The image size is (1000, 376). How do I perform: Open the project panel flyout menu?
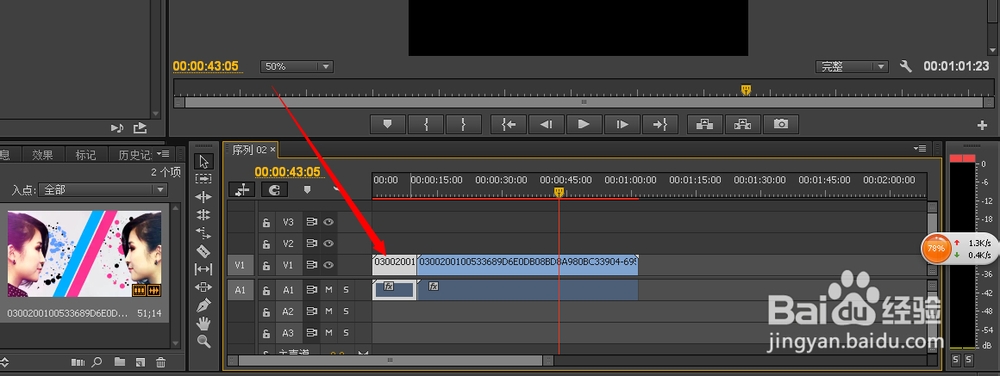click(x=163, y=154)
